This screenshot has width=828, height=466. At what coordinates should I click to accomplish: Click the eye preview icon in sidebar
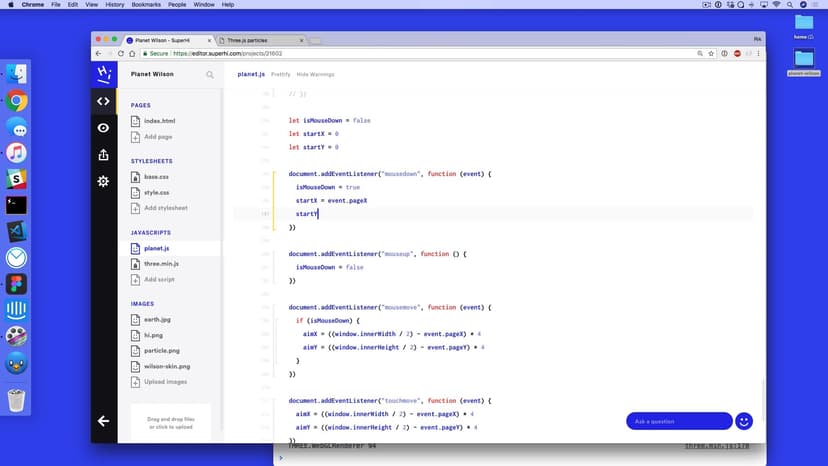(x=103, y=128)
